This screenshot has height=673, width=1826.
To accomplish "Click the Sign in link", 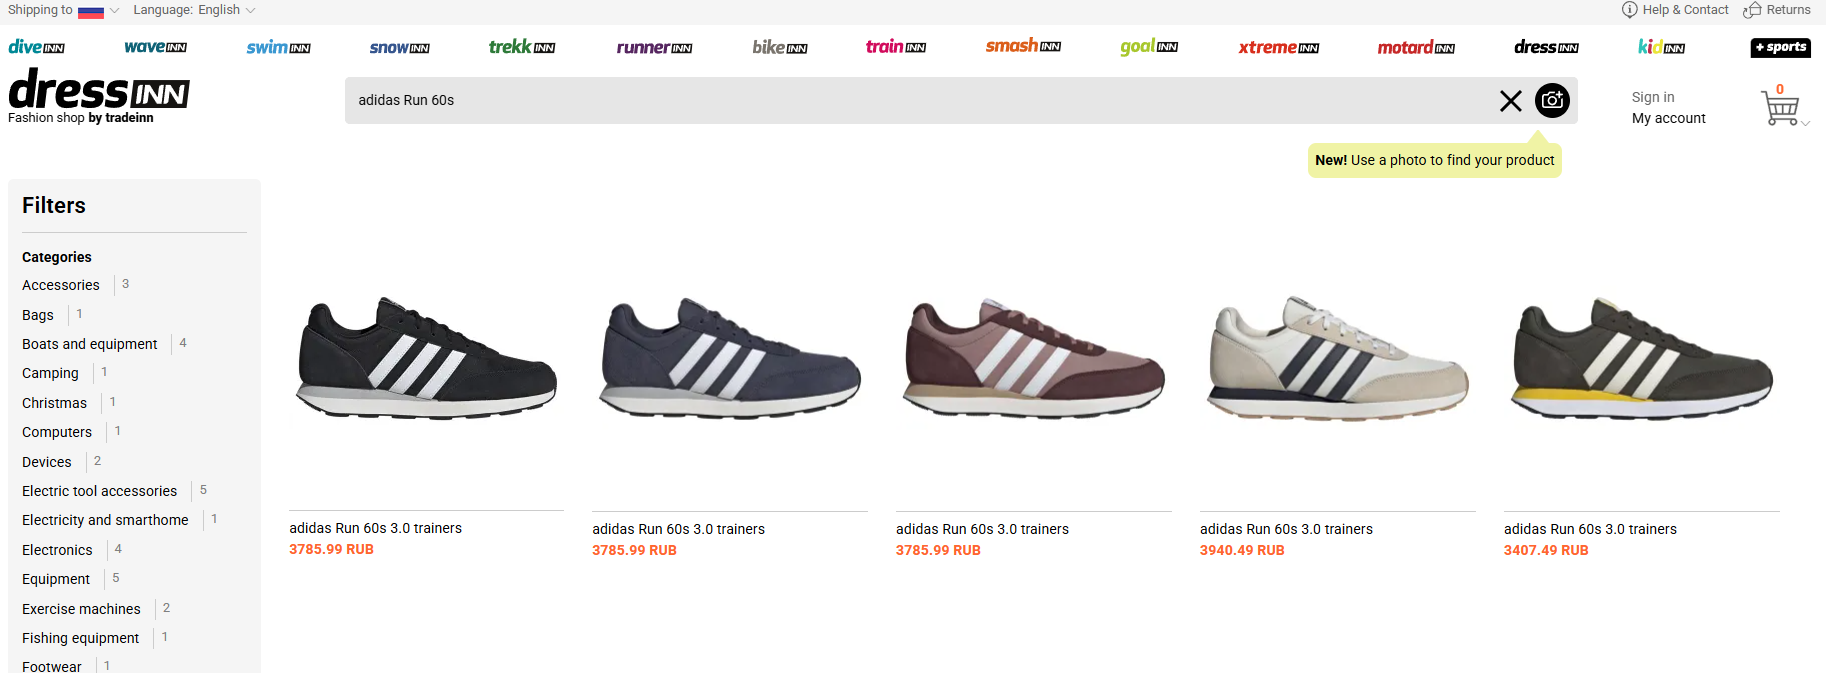I will (x=1653, y=97).
